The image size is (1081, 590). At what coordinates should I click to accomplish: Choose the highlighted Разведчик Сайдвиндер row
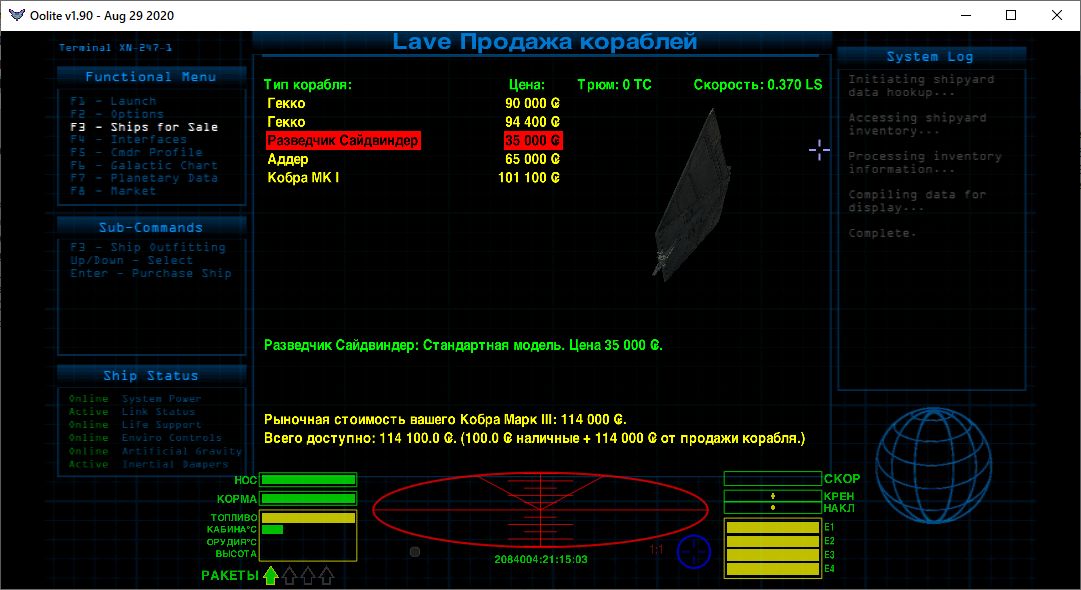tap(343, 141)
